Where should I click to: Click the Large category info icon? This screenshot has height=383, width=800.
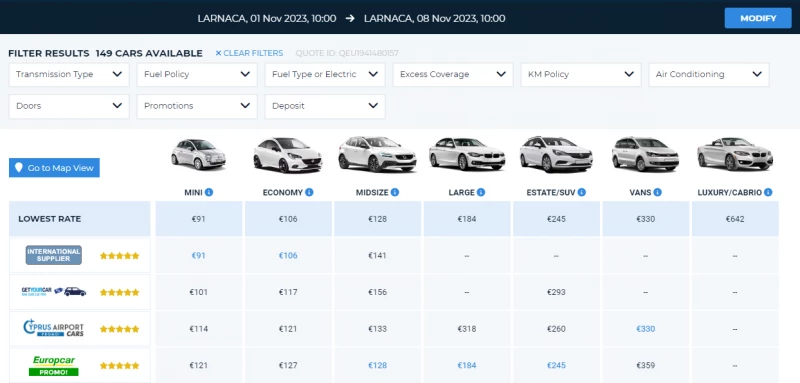(481, 192)
